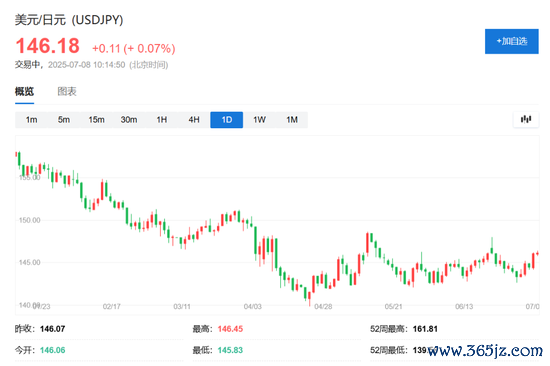
Task: Select the 1D interval
Action: tap(227, 120)
